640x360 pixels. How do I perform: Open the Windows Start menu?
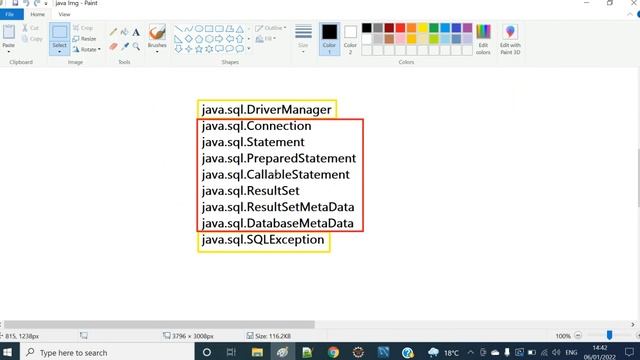tap(8, 352)
